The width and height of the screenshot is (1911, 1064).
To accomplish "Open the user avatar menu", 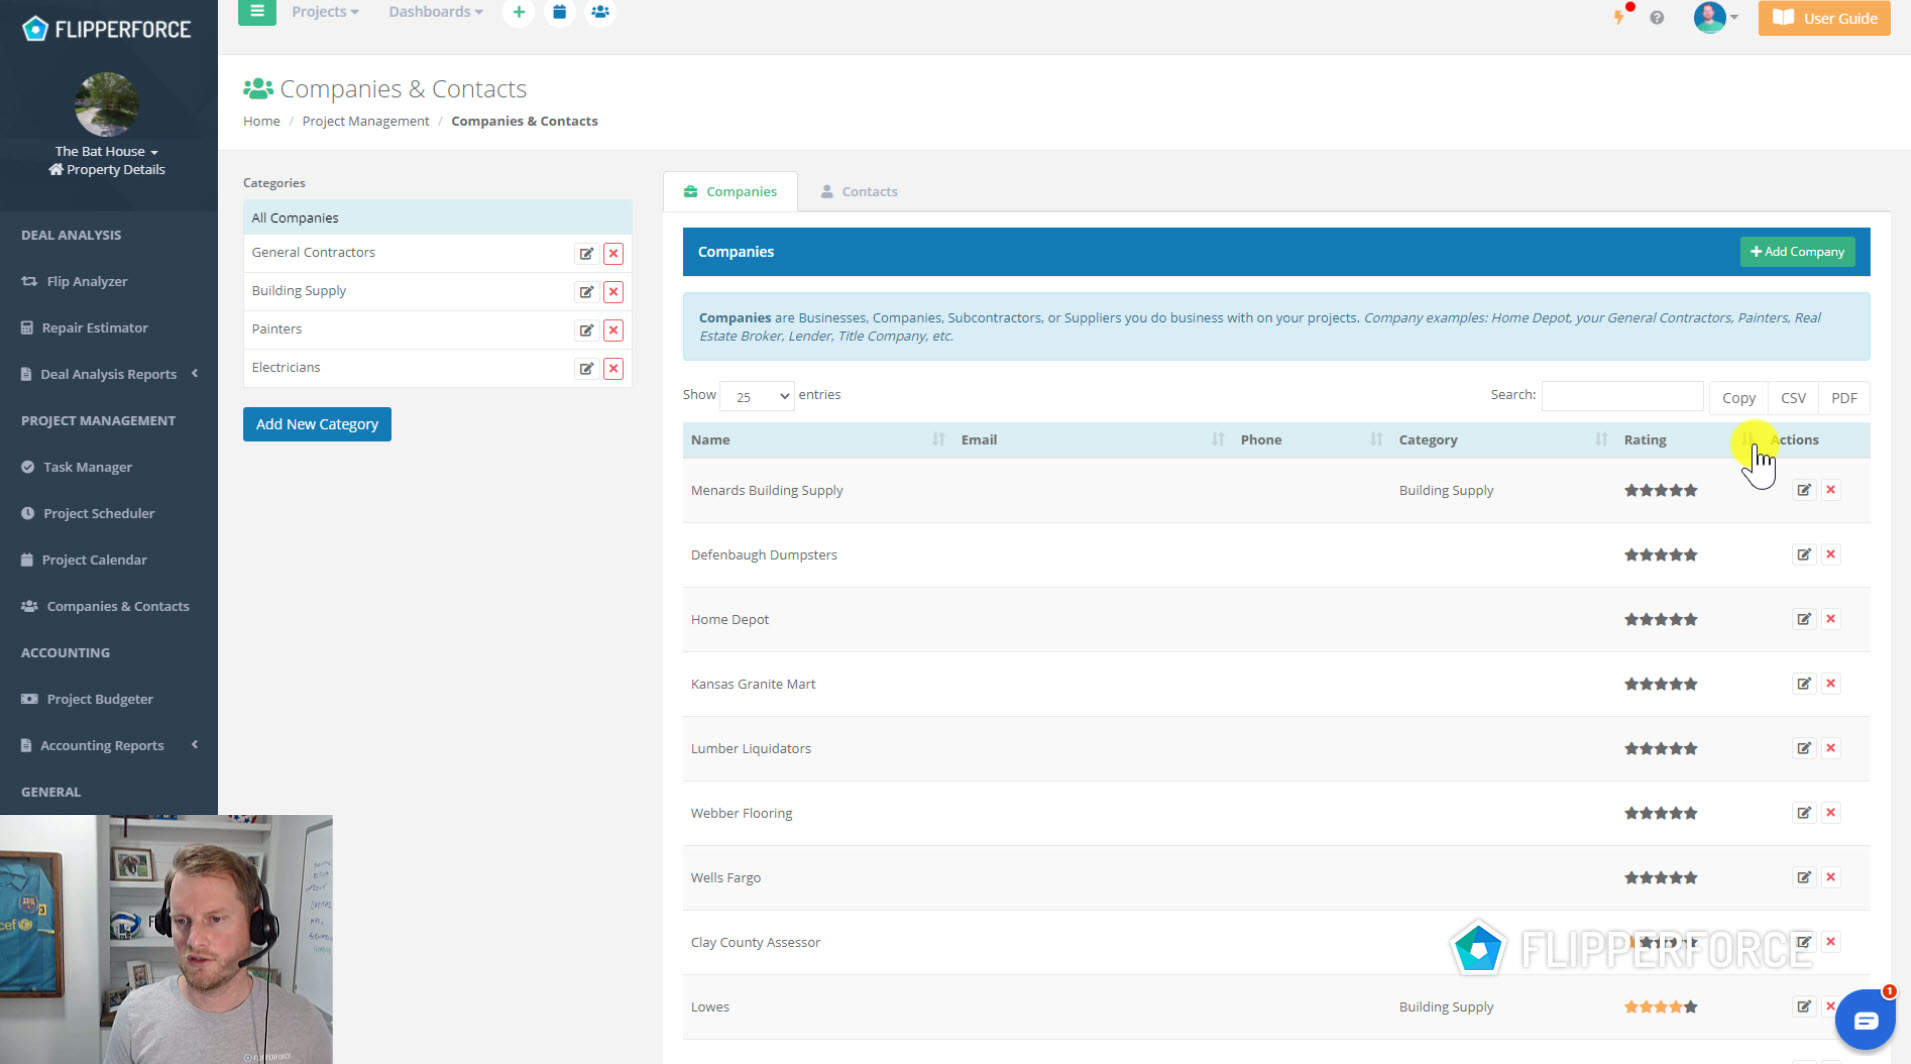I will coord(1716,17).
